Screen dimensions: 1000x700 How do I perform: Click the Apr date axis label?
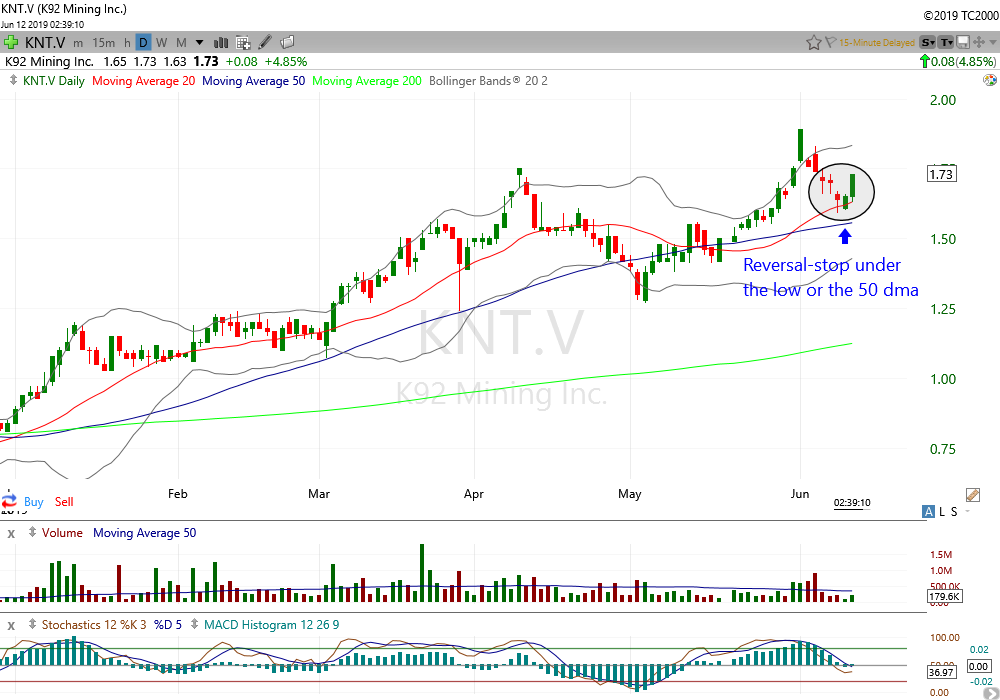coord(474,493)
